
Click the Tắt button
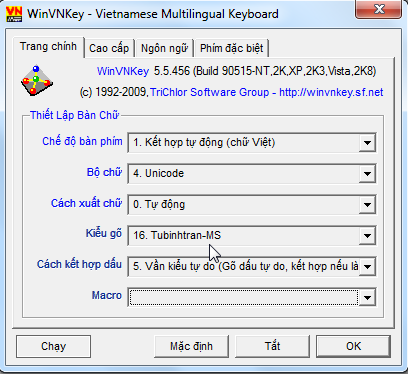pyautogui.click(x=272, y=346)
